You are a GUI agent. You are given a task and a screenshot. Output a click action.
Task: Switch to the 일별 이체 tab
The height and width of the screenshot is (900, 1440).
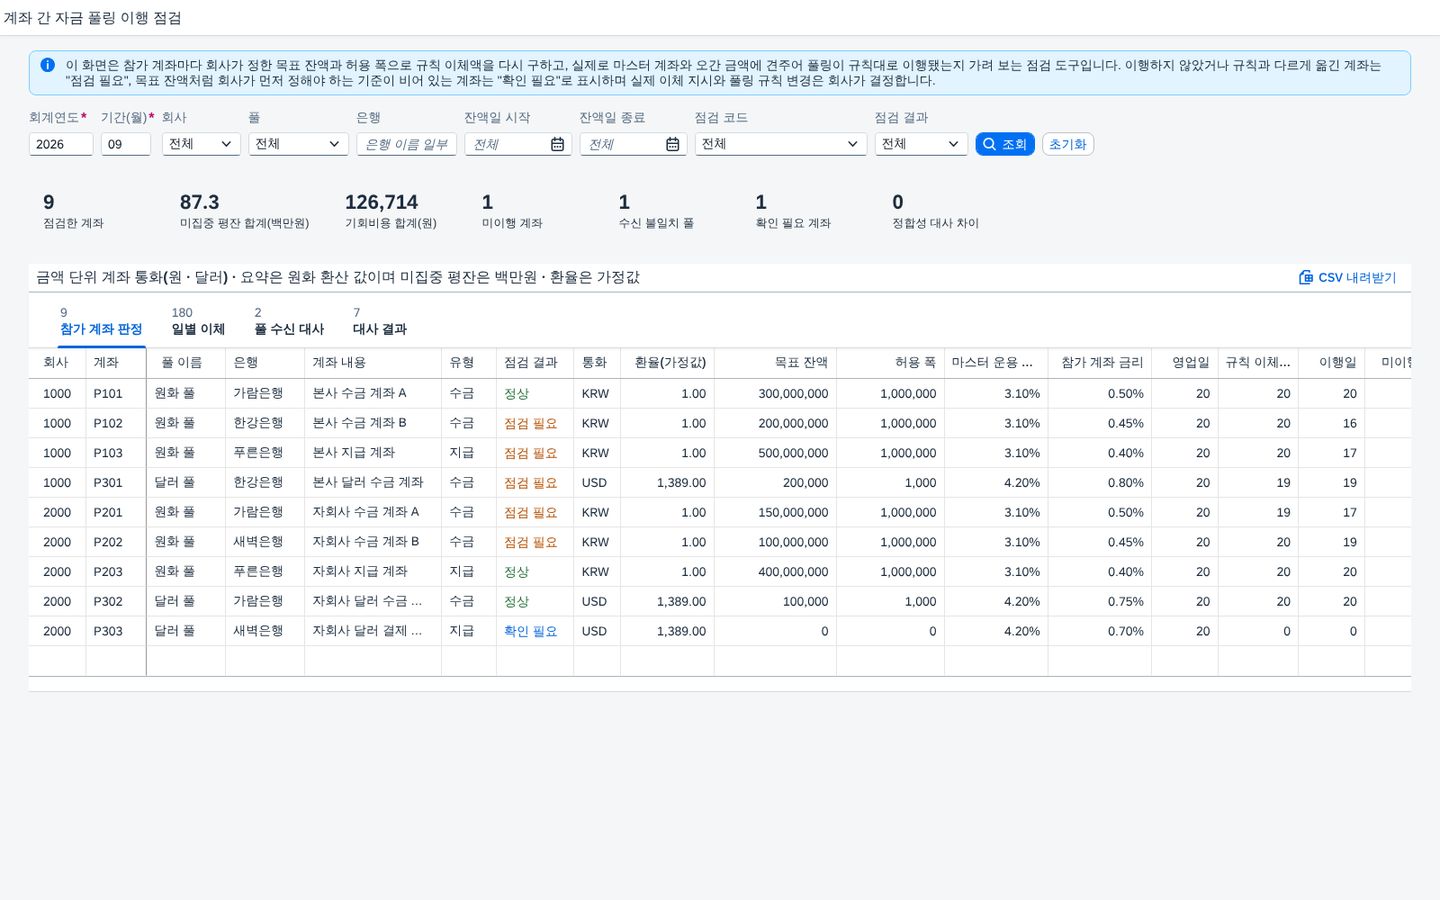pyautogui.click(x=198, y=321)
